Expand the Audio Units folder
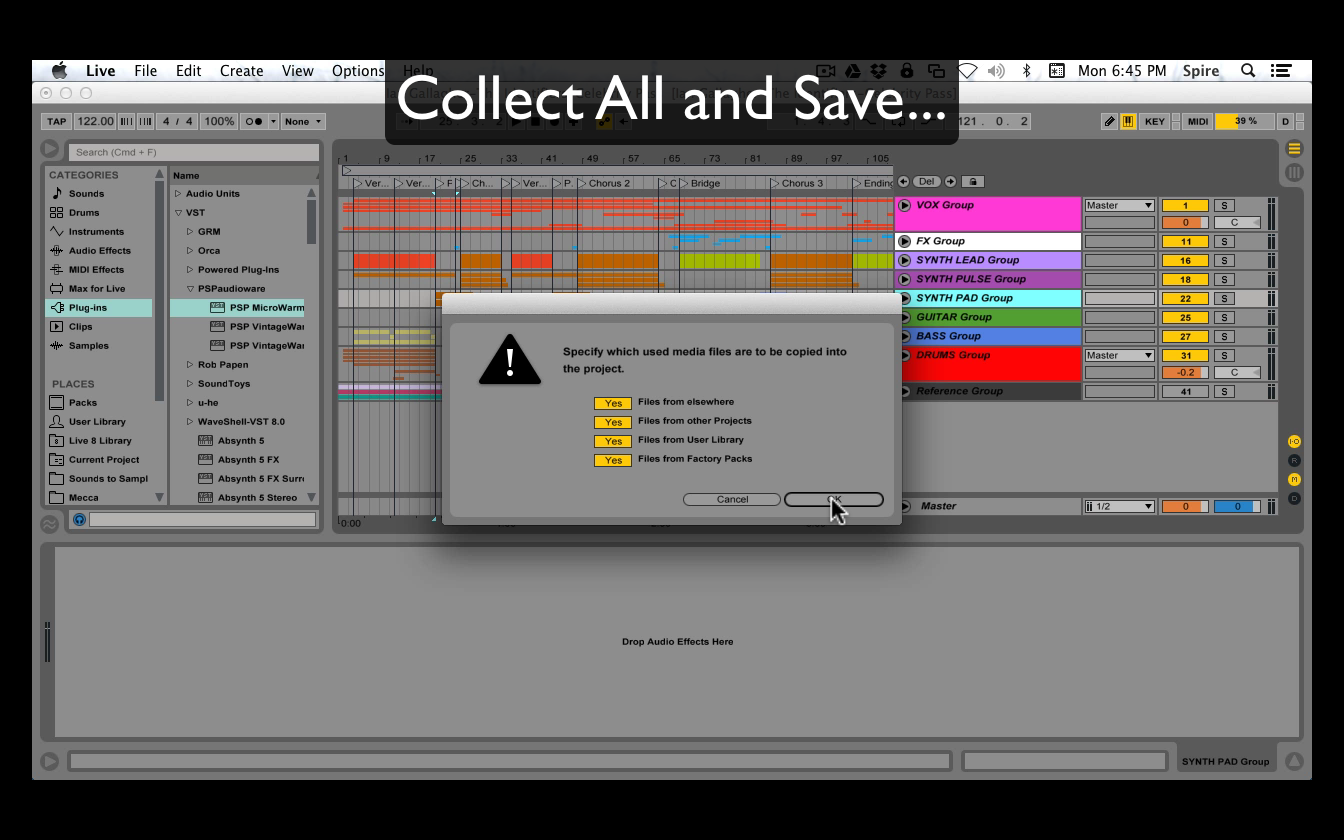Viewport: 1344px width, 840px height. 178,194
